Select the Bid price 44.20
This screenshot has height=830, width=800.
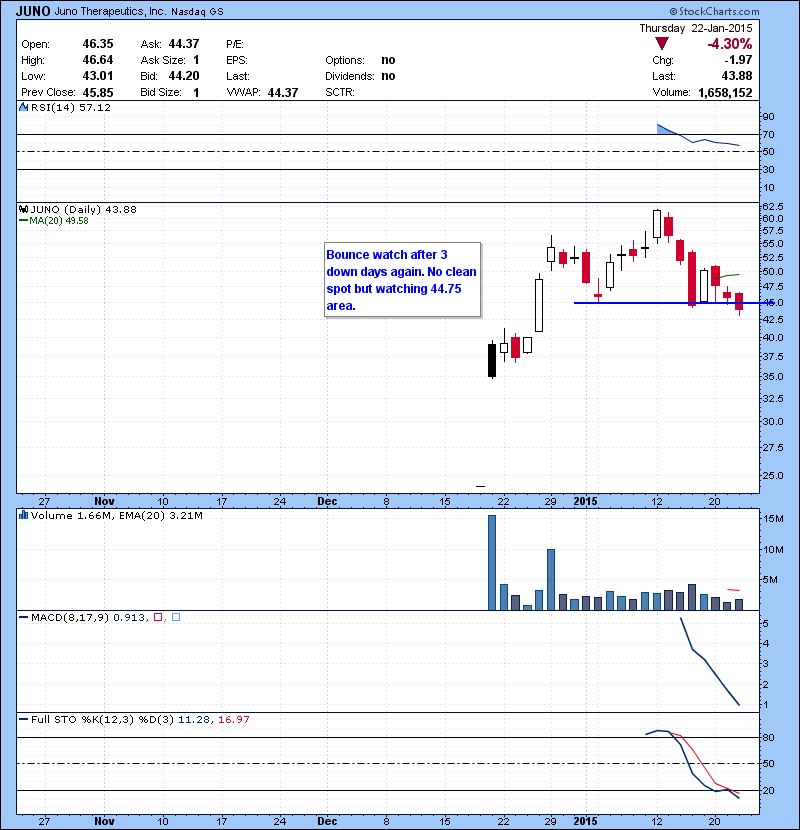click(184, 76)
